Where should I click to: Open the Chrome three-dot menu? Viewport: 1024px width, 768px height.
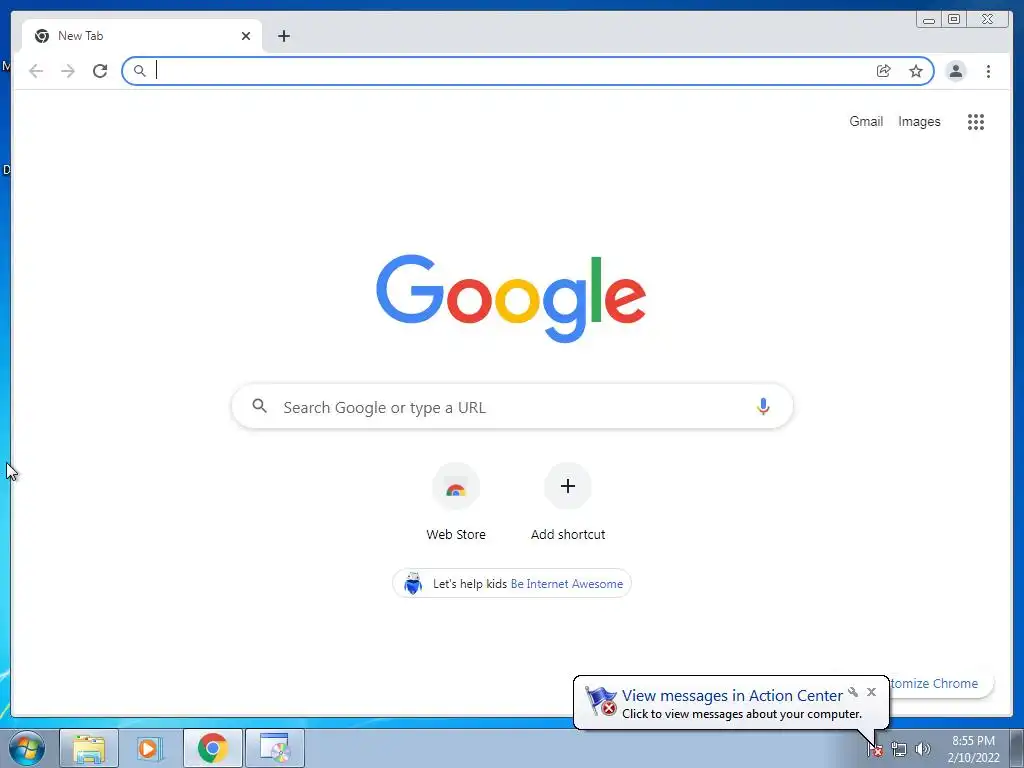988,71
